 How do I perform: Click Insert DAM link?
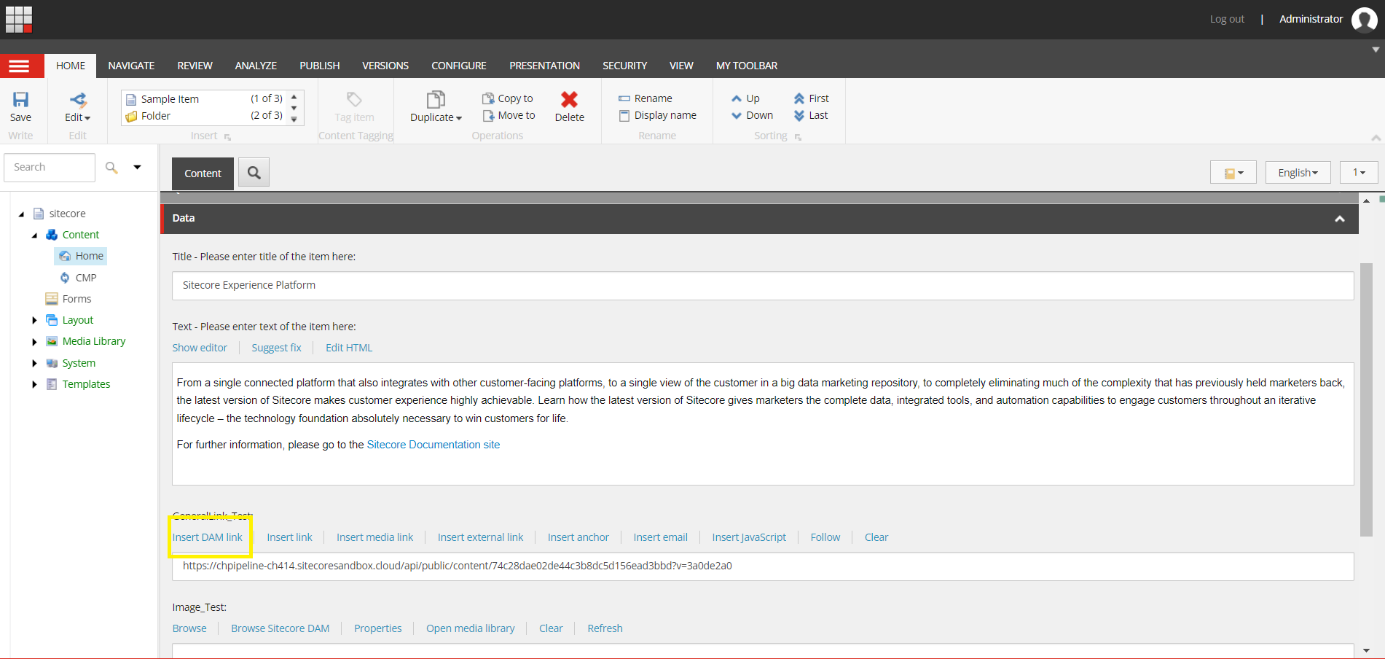click(x=207, y=537)
